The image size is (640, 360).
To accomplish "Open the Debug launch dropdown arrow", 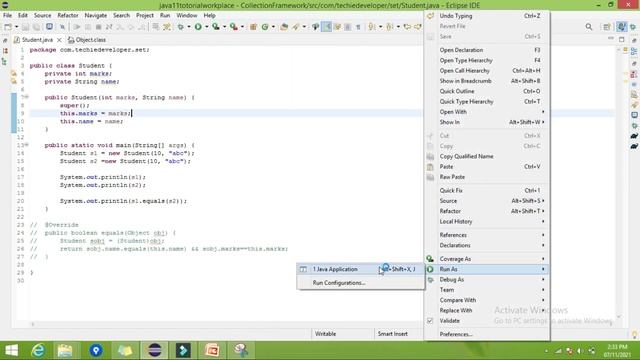I will pyautogui.click(x=189, y=27).
